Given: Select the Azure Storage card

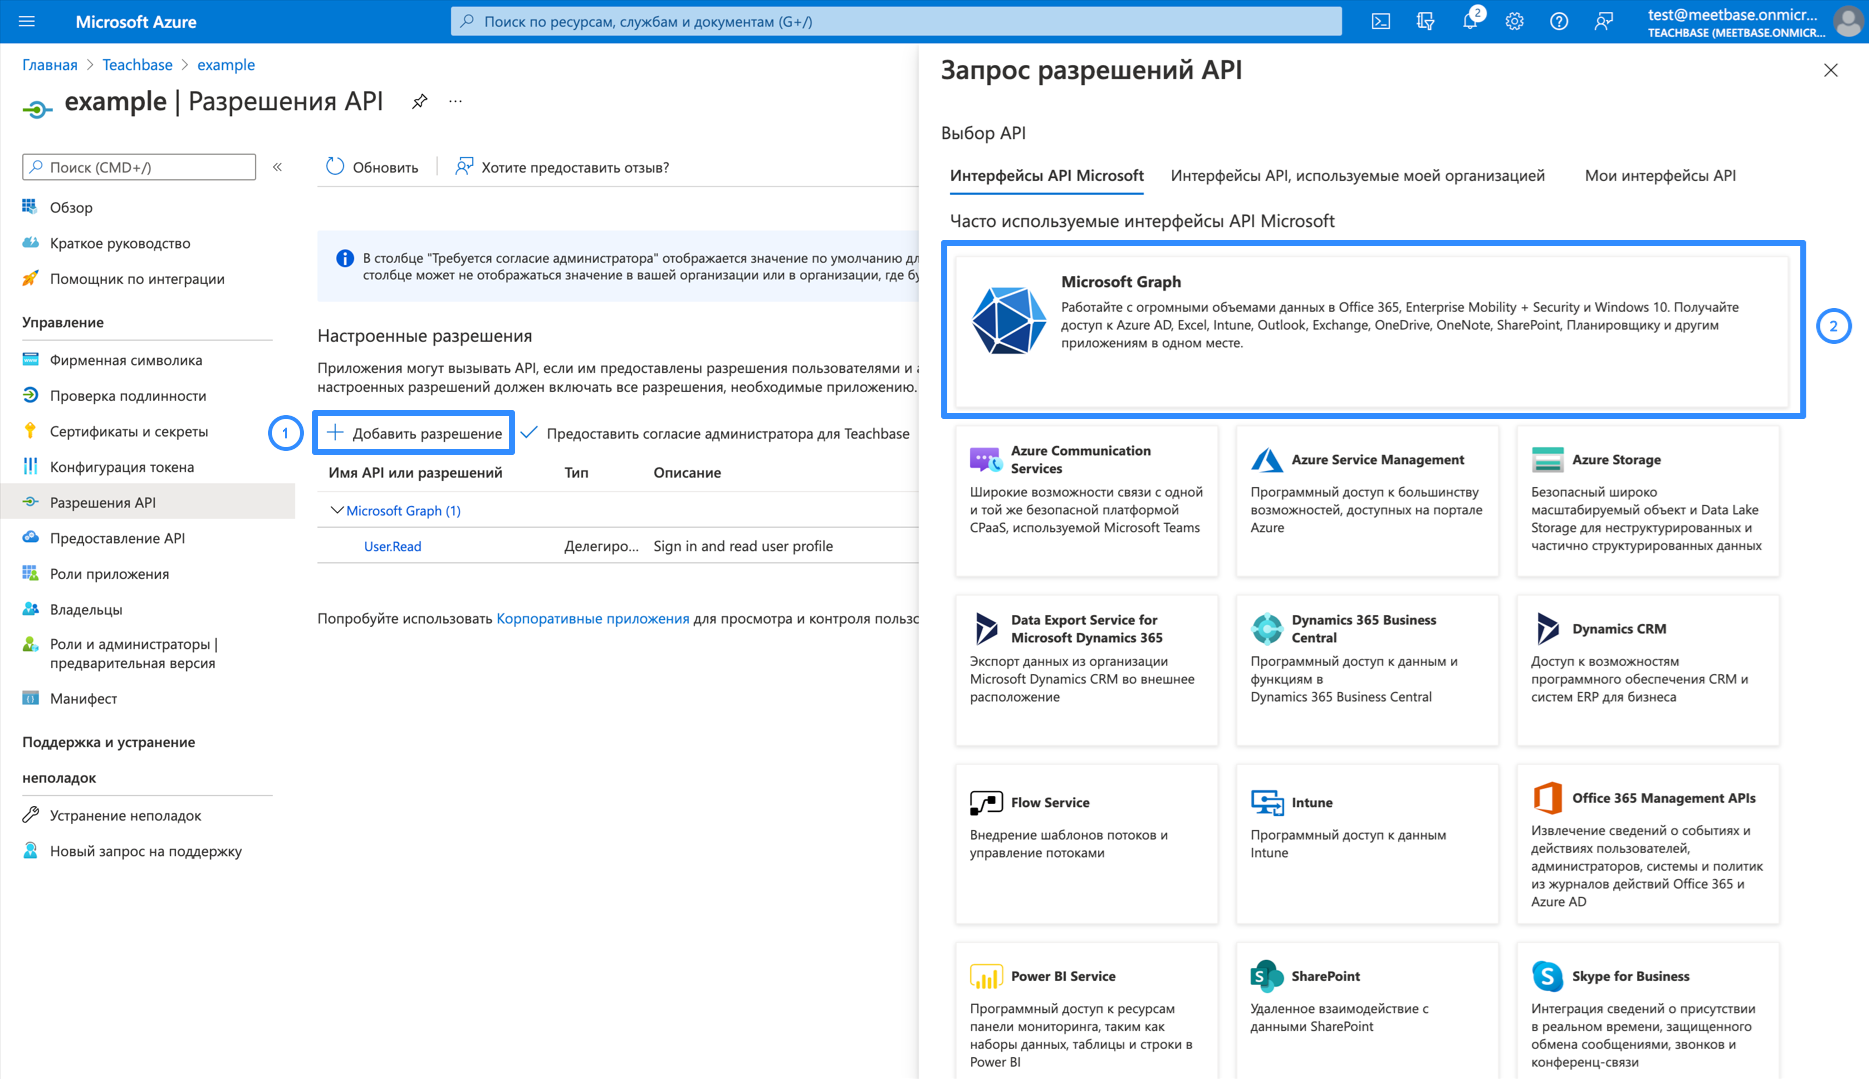Looking at the screenshot, I should coord(1648,501).
